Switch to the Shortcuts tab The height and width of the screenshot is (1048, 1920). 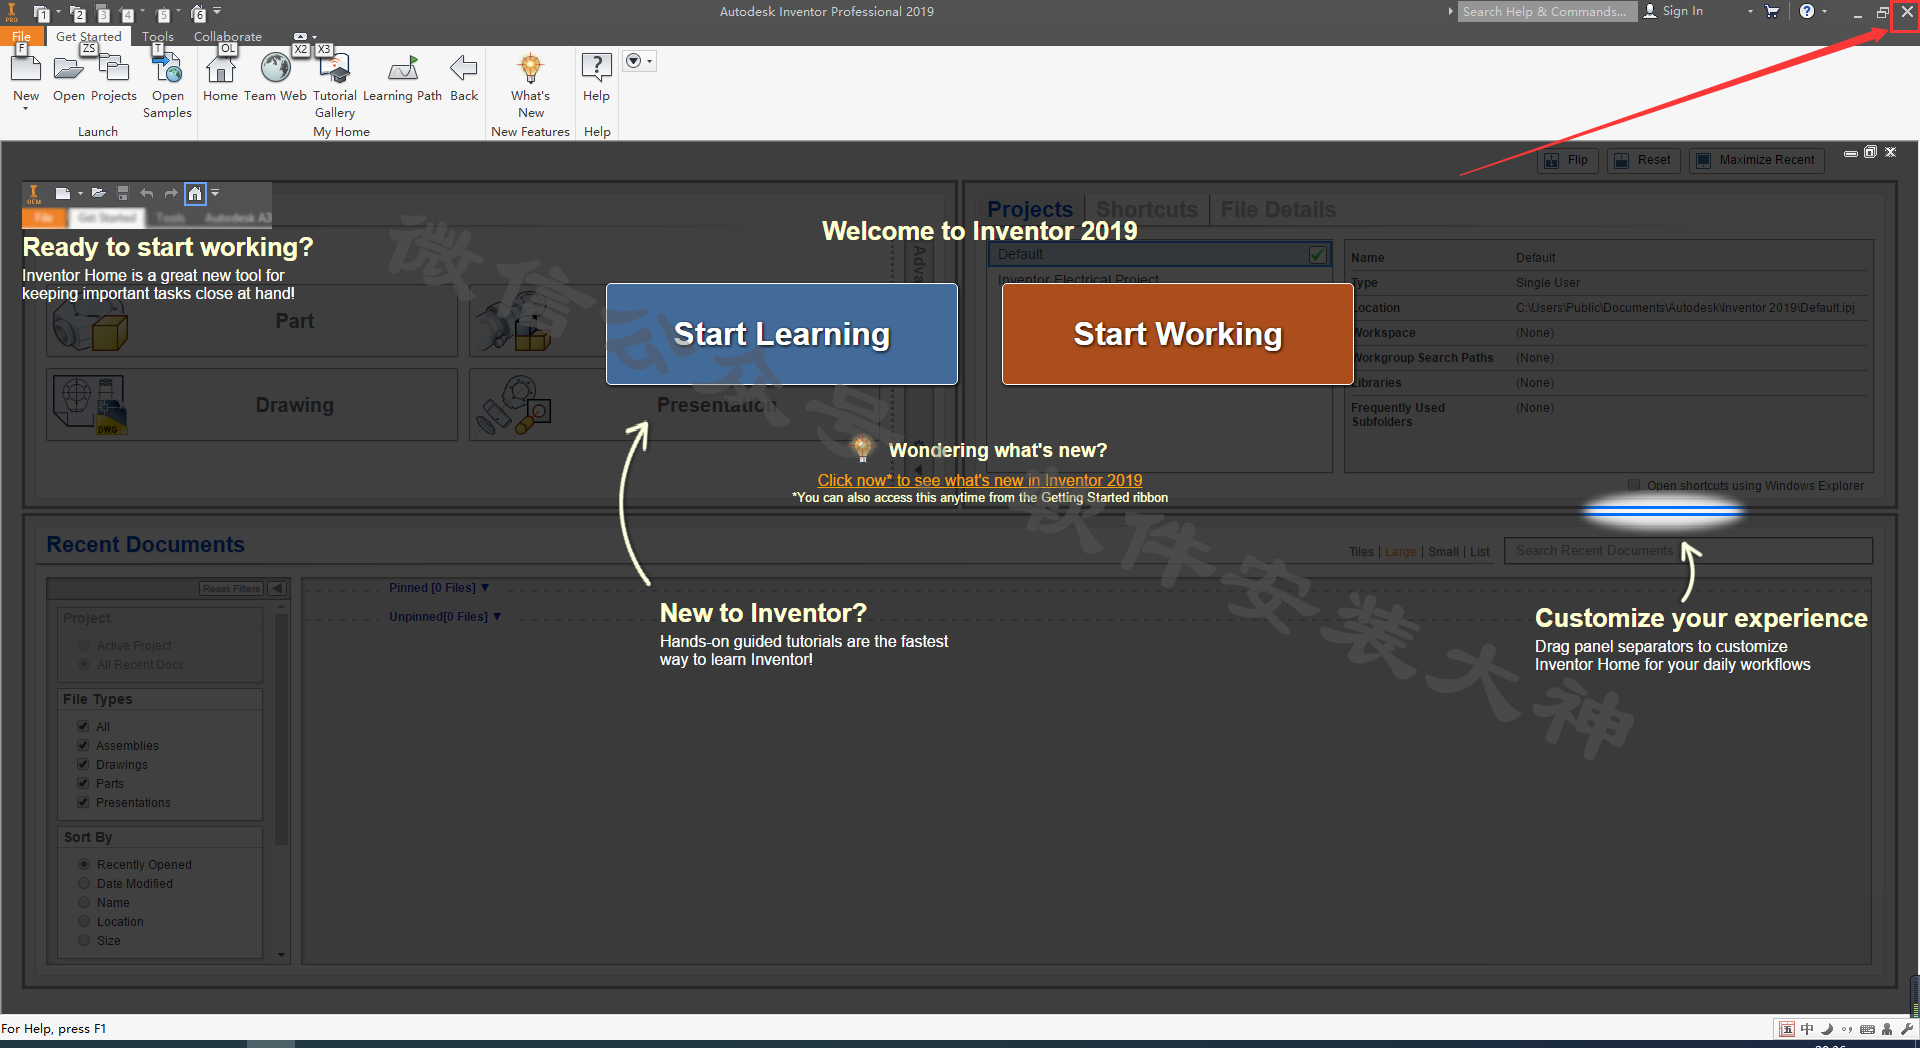[1147, 209]
